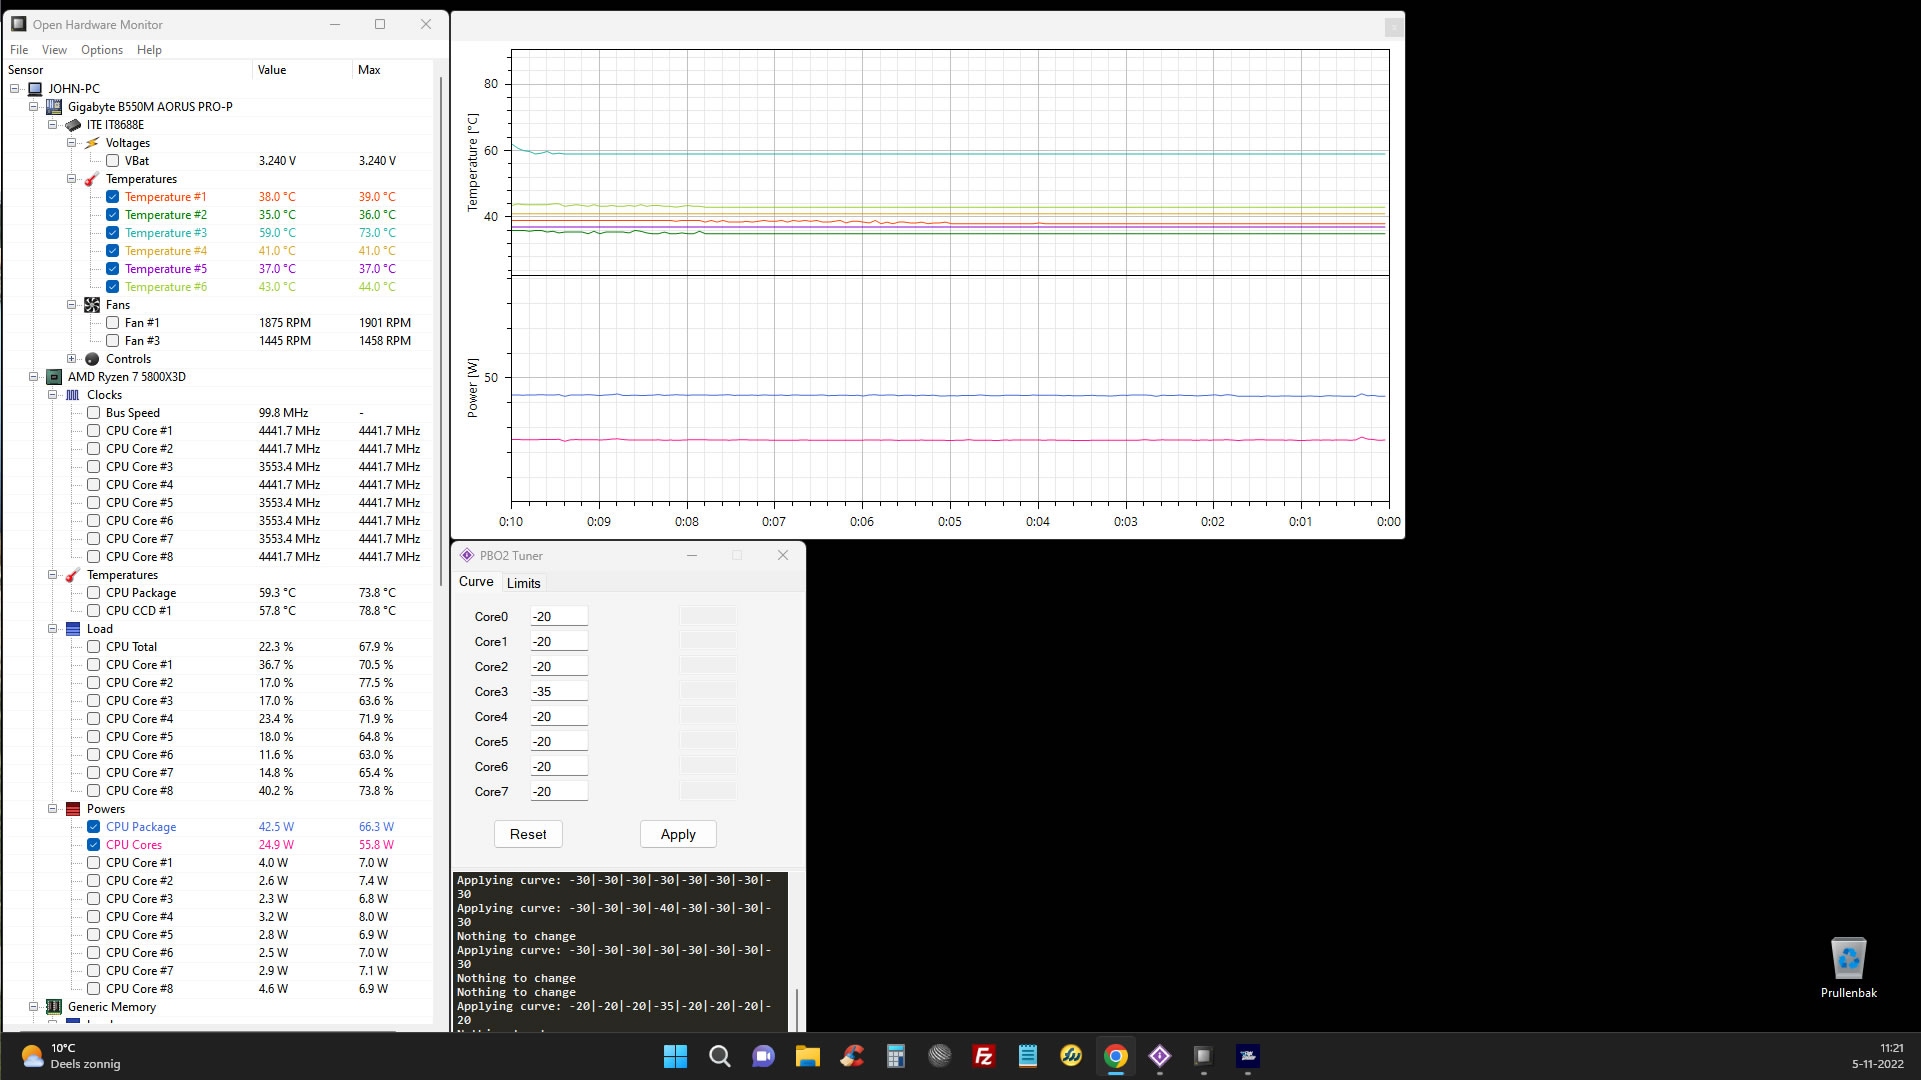The height and width of the screenshot is (1080, 1921).
Task: Click the Gigabyte B550M motherboard icon
Action: pyautogui.click(x=54, y=107)
